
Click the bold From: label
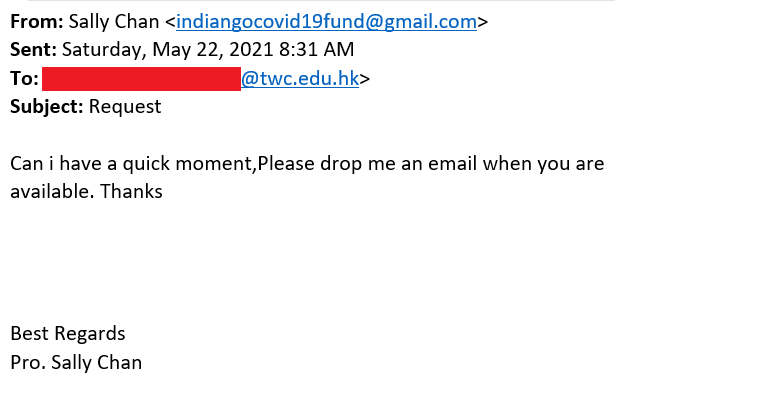click(37, 22)
